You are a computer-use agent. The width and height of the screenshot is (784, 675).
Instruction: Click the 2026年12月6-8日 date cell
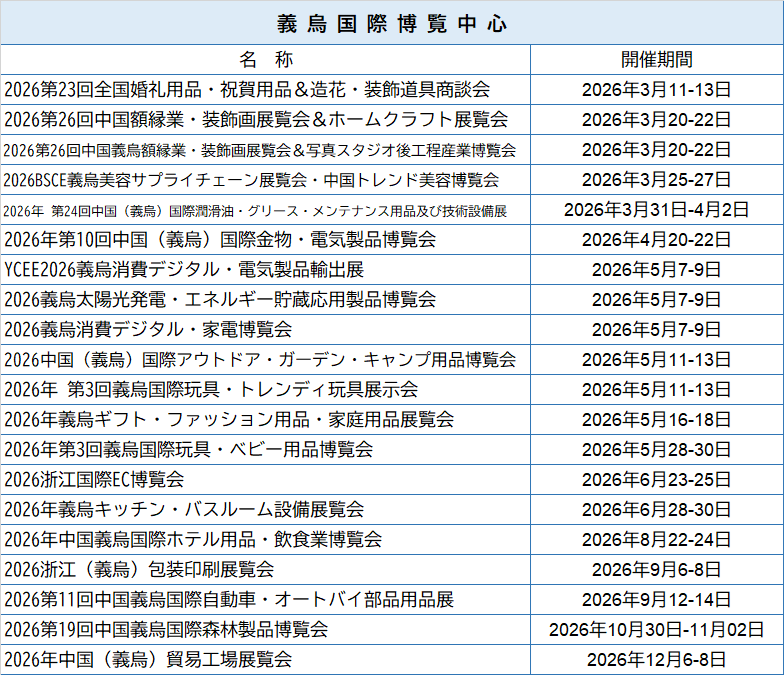[x=656, y=660]
